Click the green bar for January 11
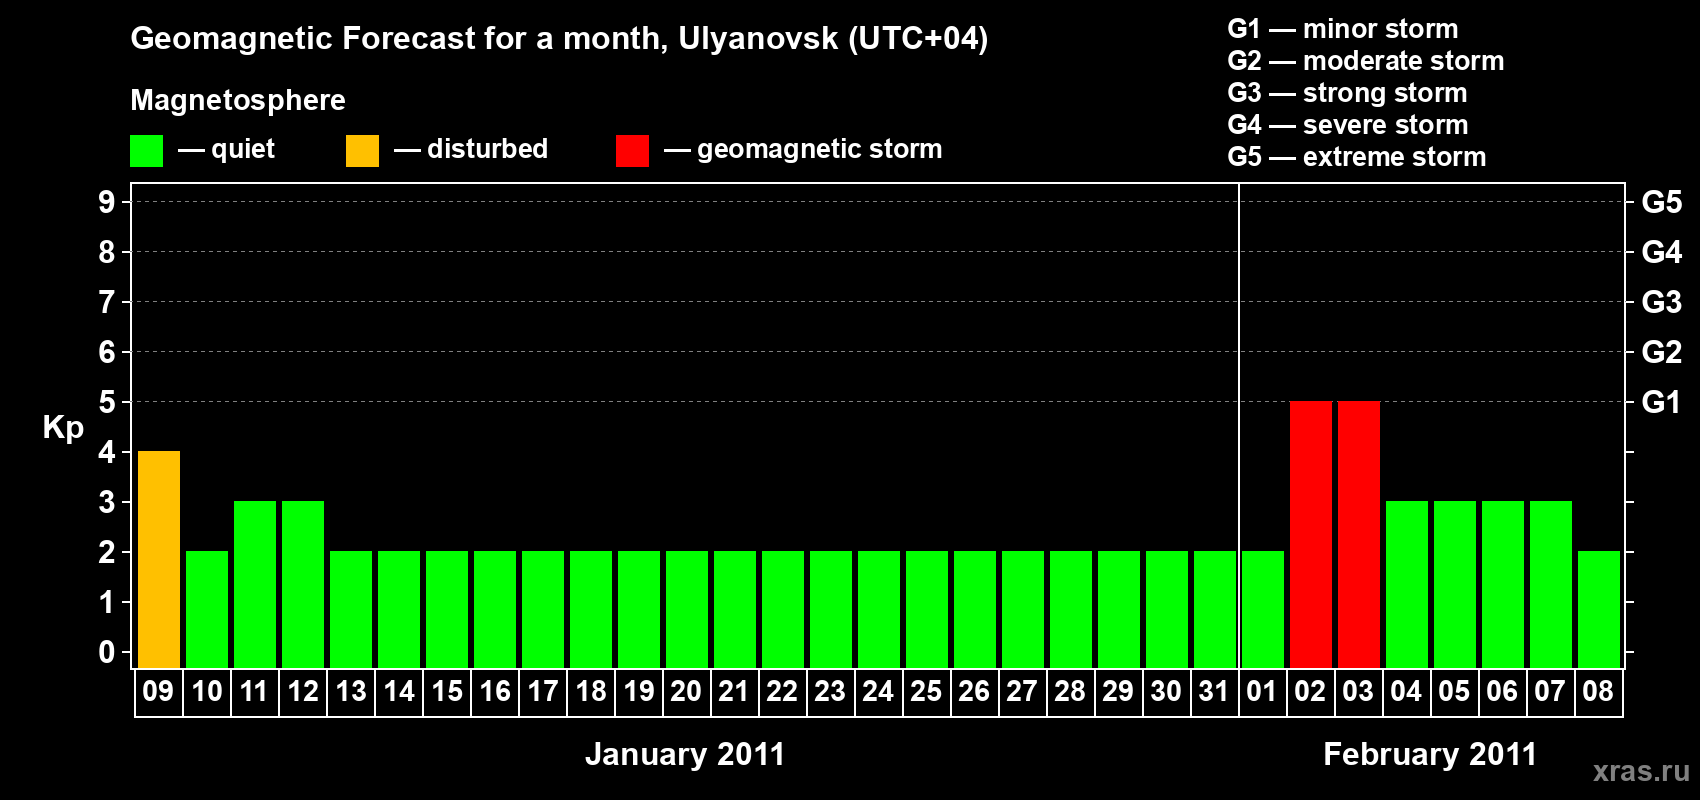 click(255, 584)
